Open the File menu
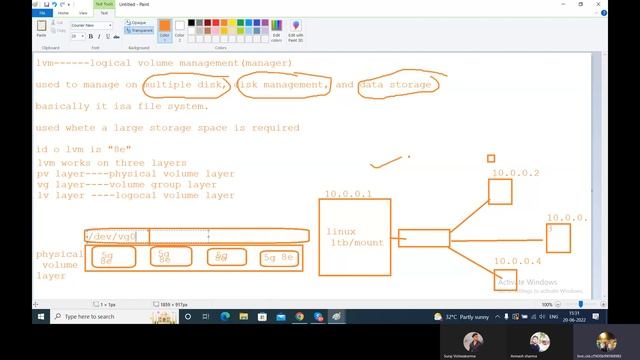This screenshot has height=360, width=640. pyautogui.click(x=42, y=13)
